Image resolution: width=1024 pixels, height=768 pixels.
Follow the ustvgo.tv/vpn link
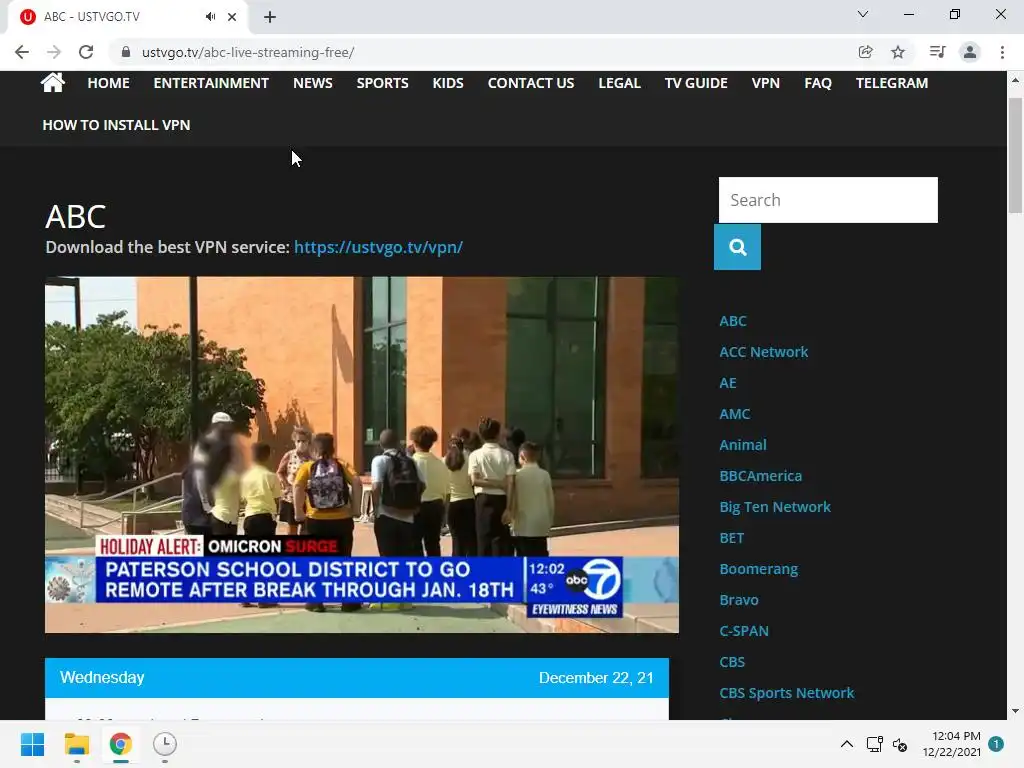click(x=378, y=248)
